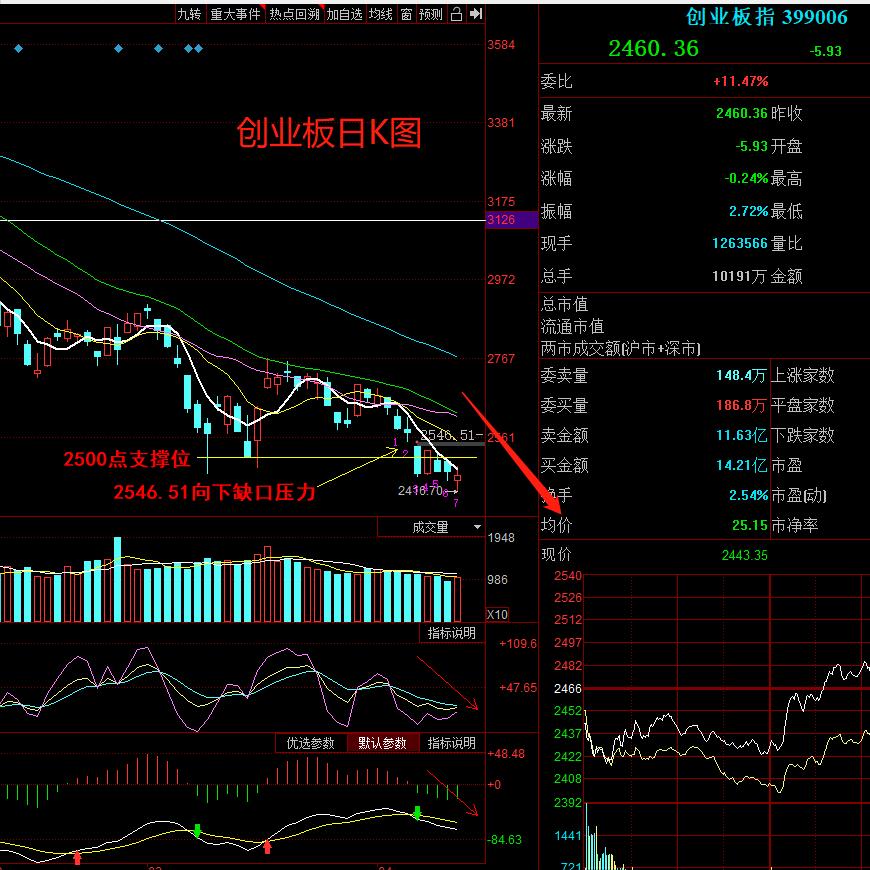Viewport: 870px width, 870px height.
Task: Open the 重大事件 menu
Action: 235,14
